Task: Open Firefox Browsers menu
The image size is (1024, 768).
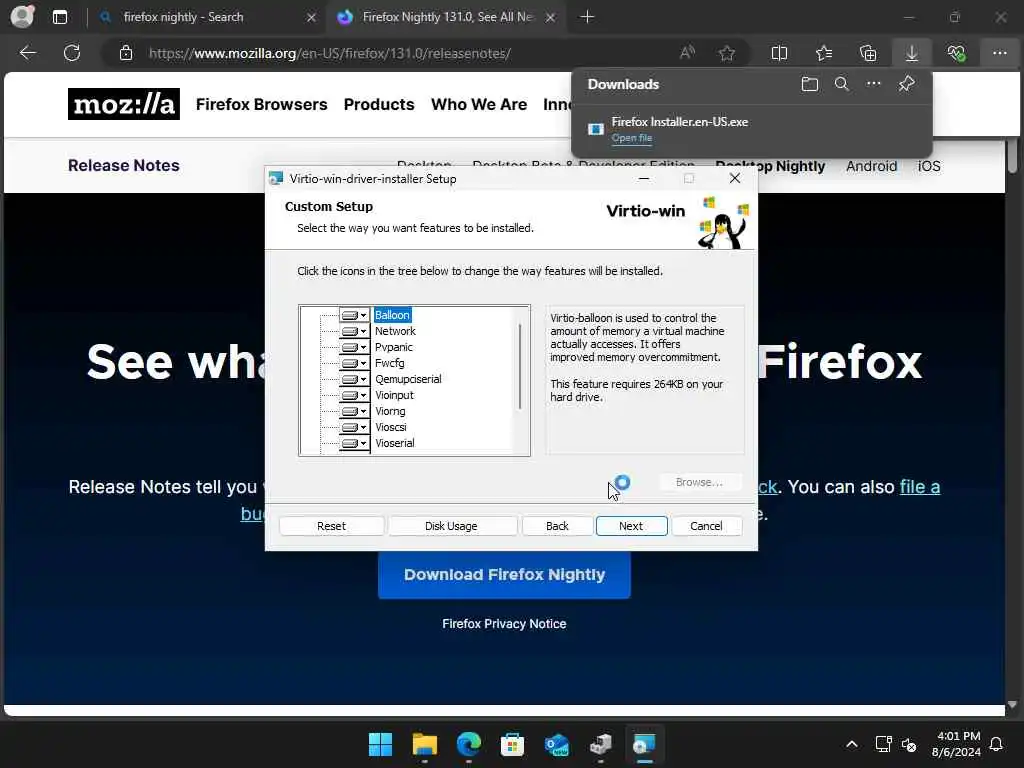Action: [261, 104]
